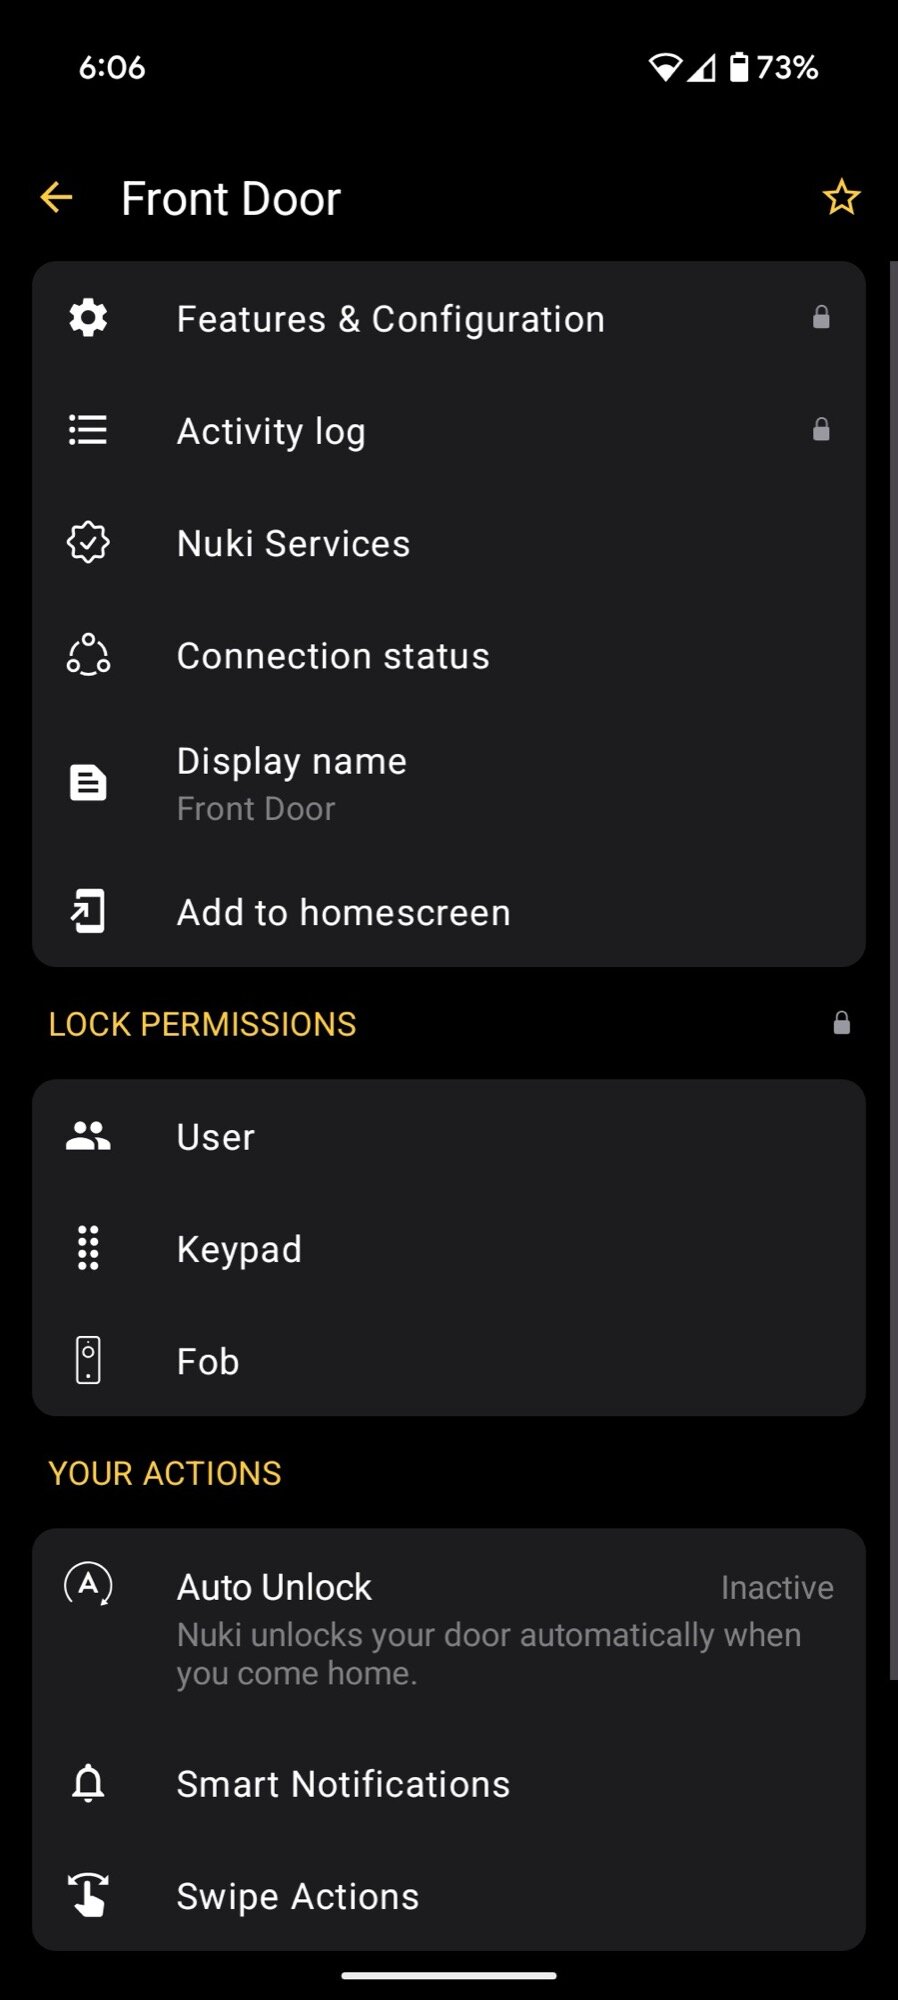Tap the Activity log list icon
The image size is (898, 2000).
(x=88, y=431)
